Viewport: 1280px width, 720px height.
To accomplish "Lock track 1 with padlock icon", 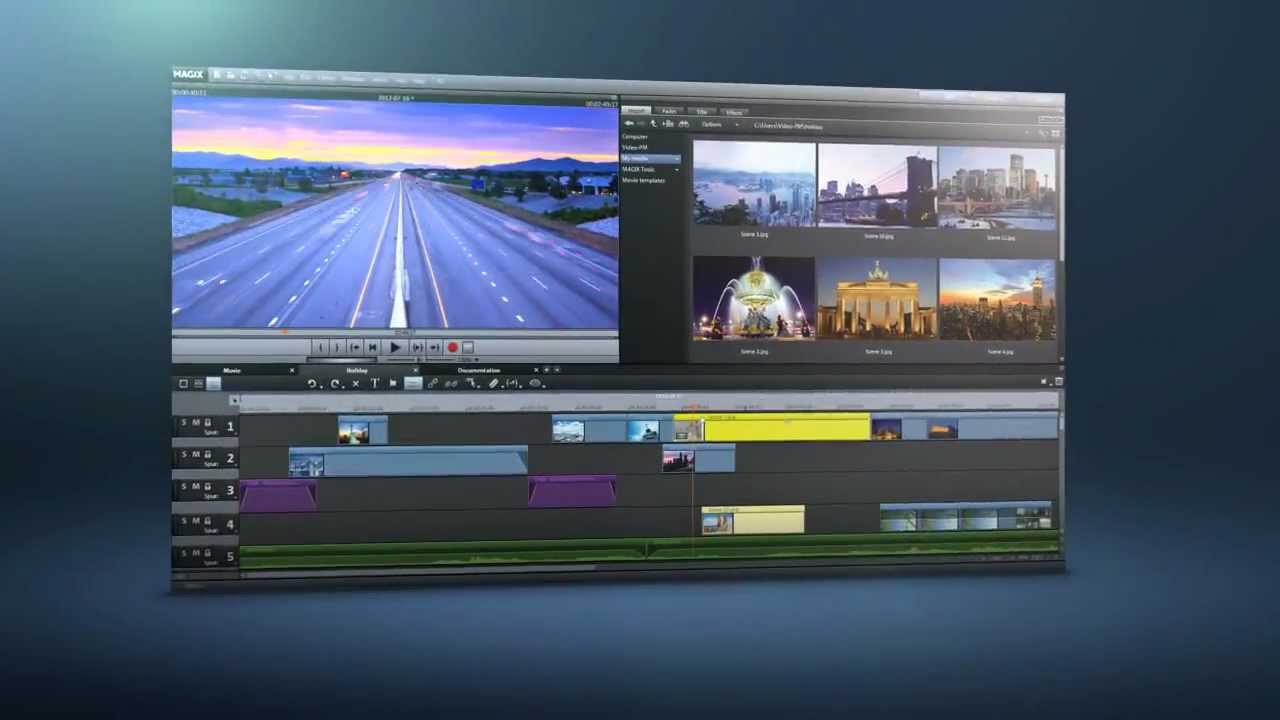I will [x=208, y=422].
